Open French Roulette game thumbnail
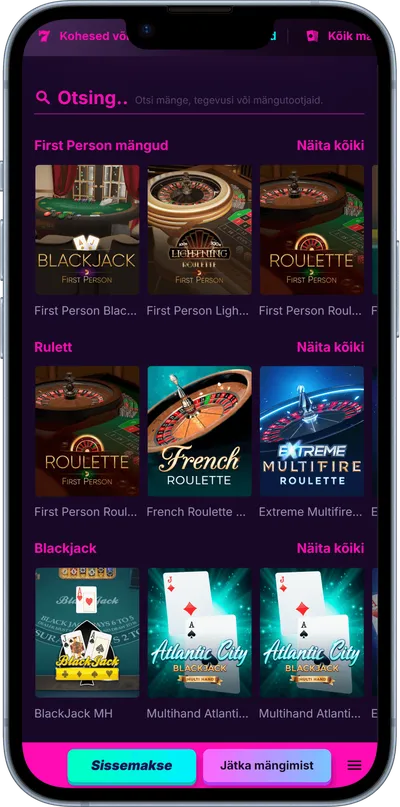The width and height of the screenshot is (400, 807). (199, 431)
